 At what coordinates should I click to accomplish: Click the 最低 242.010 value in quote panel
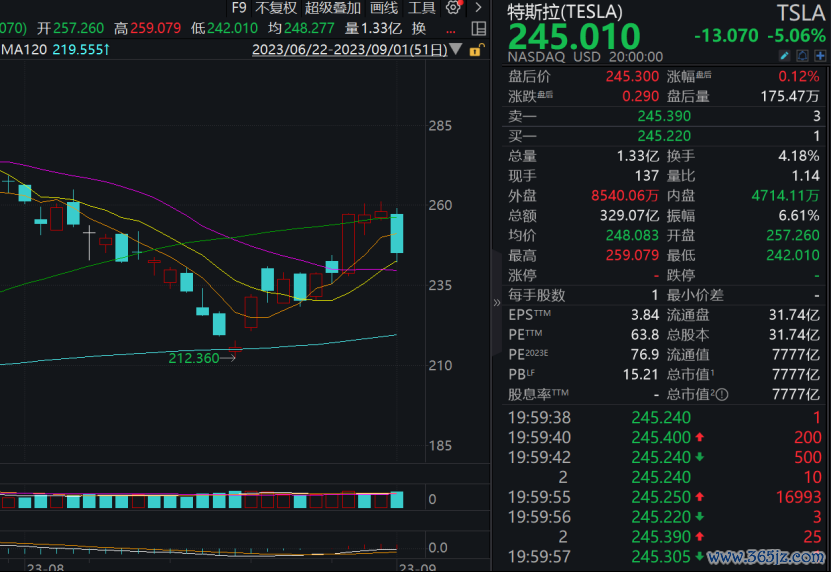[x=793, y=256]
